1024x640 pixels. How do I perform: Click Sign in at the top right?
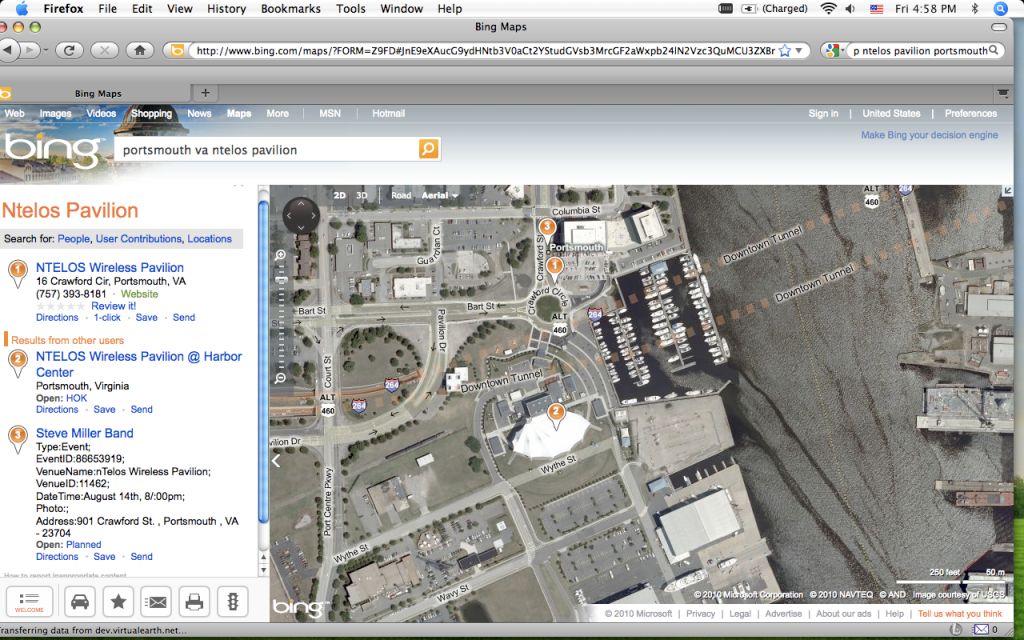[823, 113]
